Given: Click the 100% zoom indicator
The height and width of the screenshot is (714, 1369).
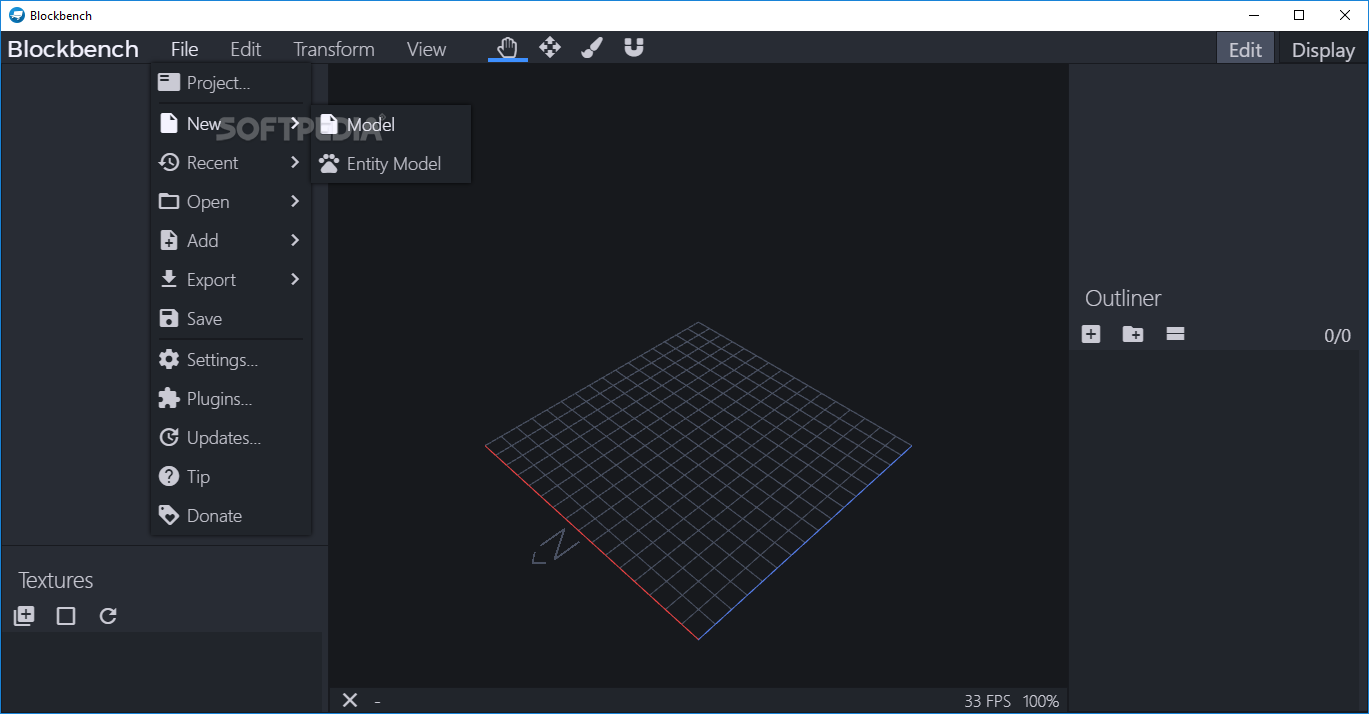Looking at the screenshot, I should pos(1041,701).
